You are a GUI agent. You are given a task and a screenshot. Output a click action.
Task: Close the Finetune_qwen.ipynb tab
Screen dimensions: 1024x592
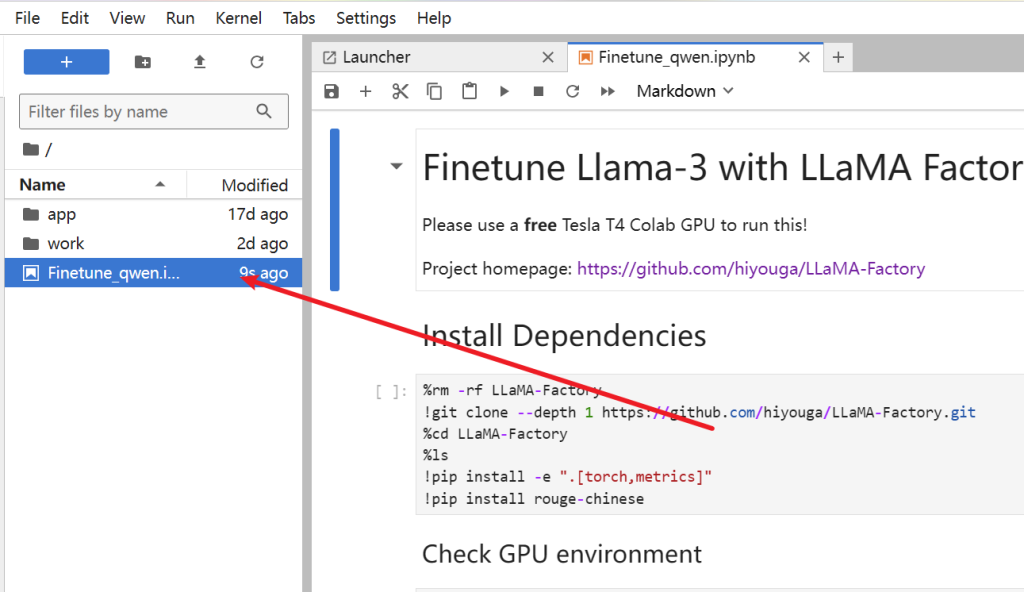pos(804,58)
